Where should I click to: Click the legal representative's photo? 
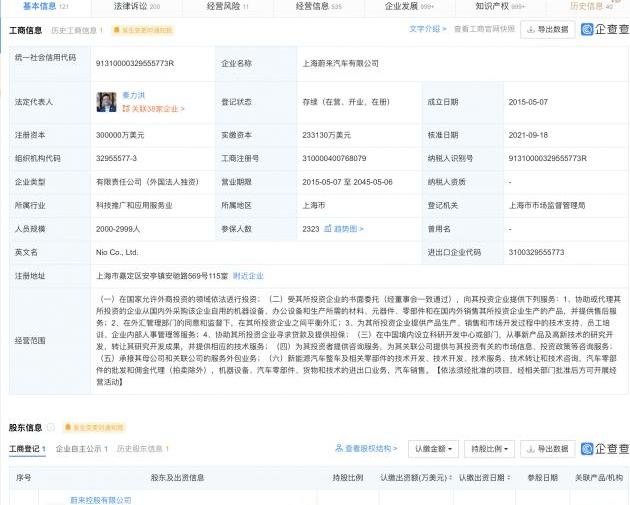click(106, 102)
